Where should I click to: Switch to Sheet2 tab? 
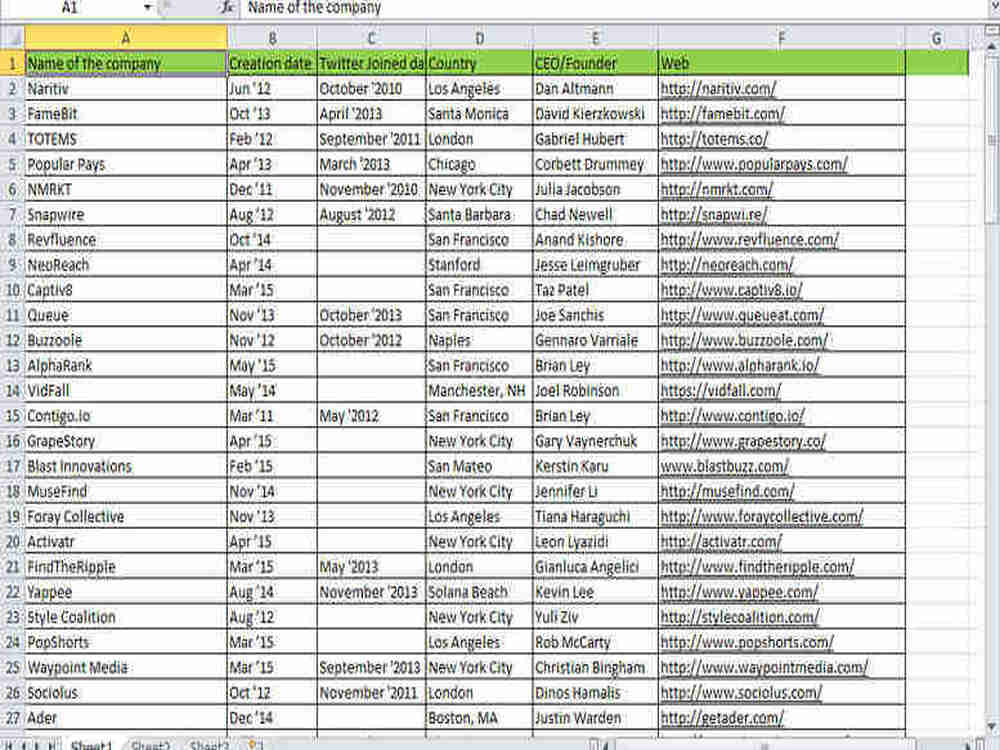click(x=151, y=745)
